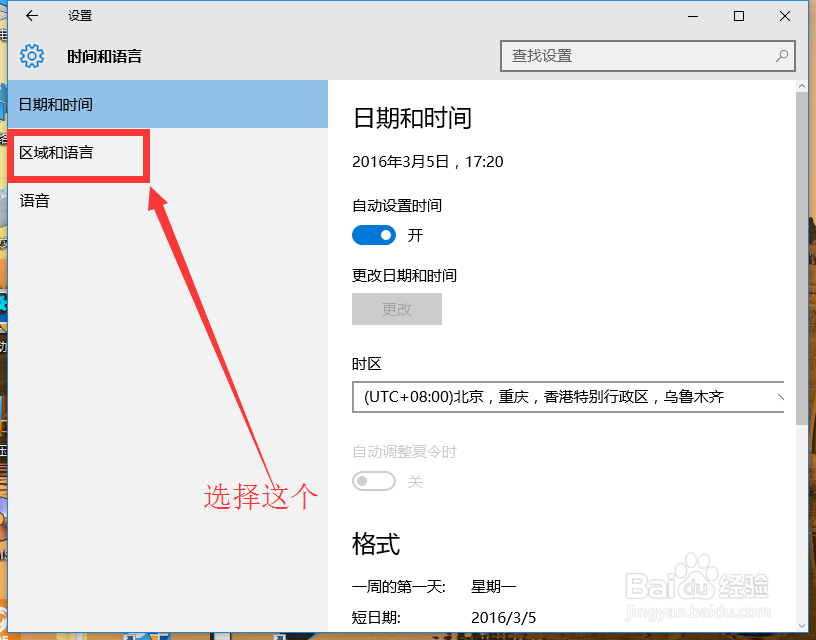
Task: Click the 更改 button under 更改日期和时间
Action: [x=396, y=309]
